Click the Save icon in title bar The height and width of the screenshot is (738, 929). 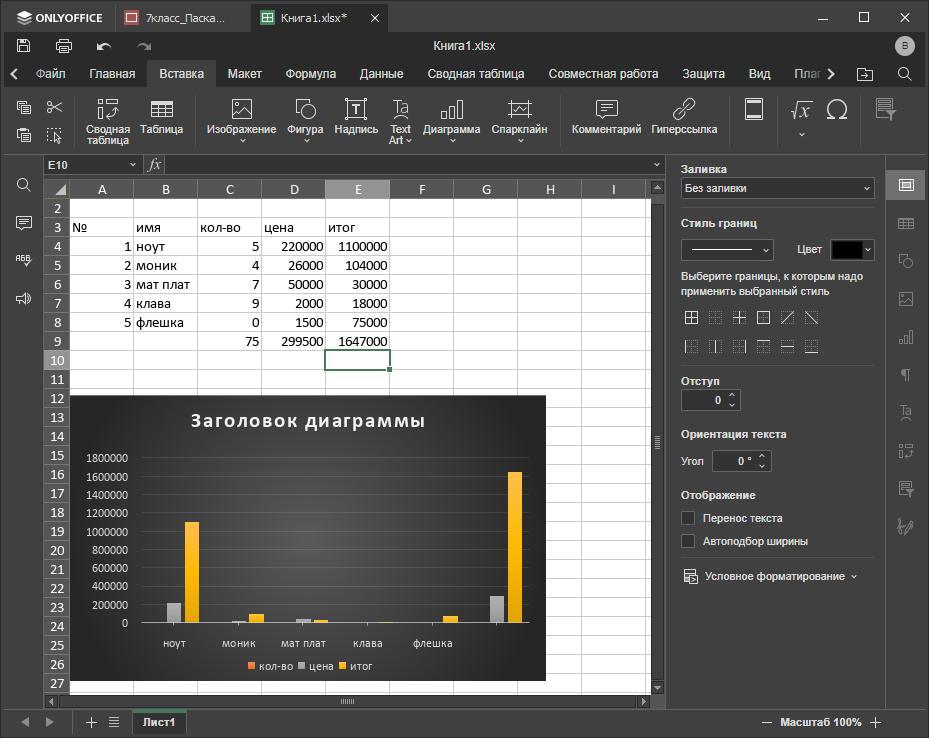click(x=23, y=46)
